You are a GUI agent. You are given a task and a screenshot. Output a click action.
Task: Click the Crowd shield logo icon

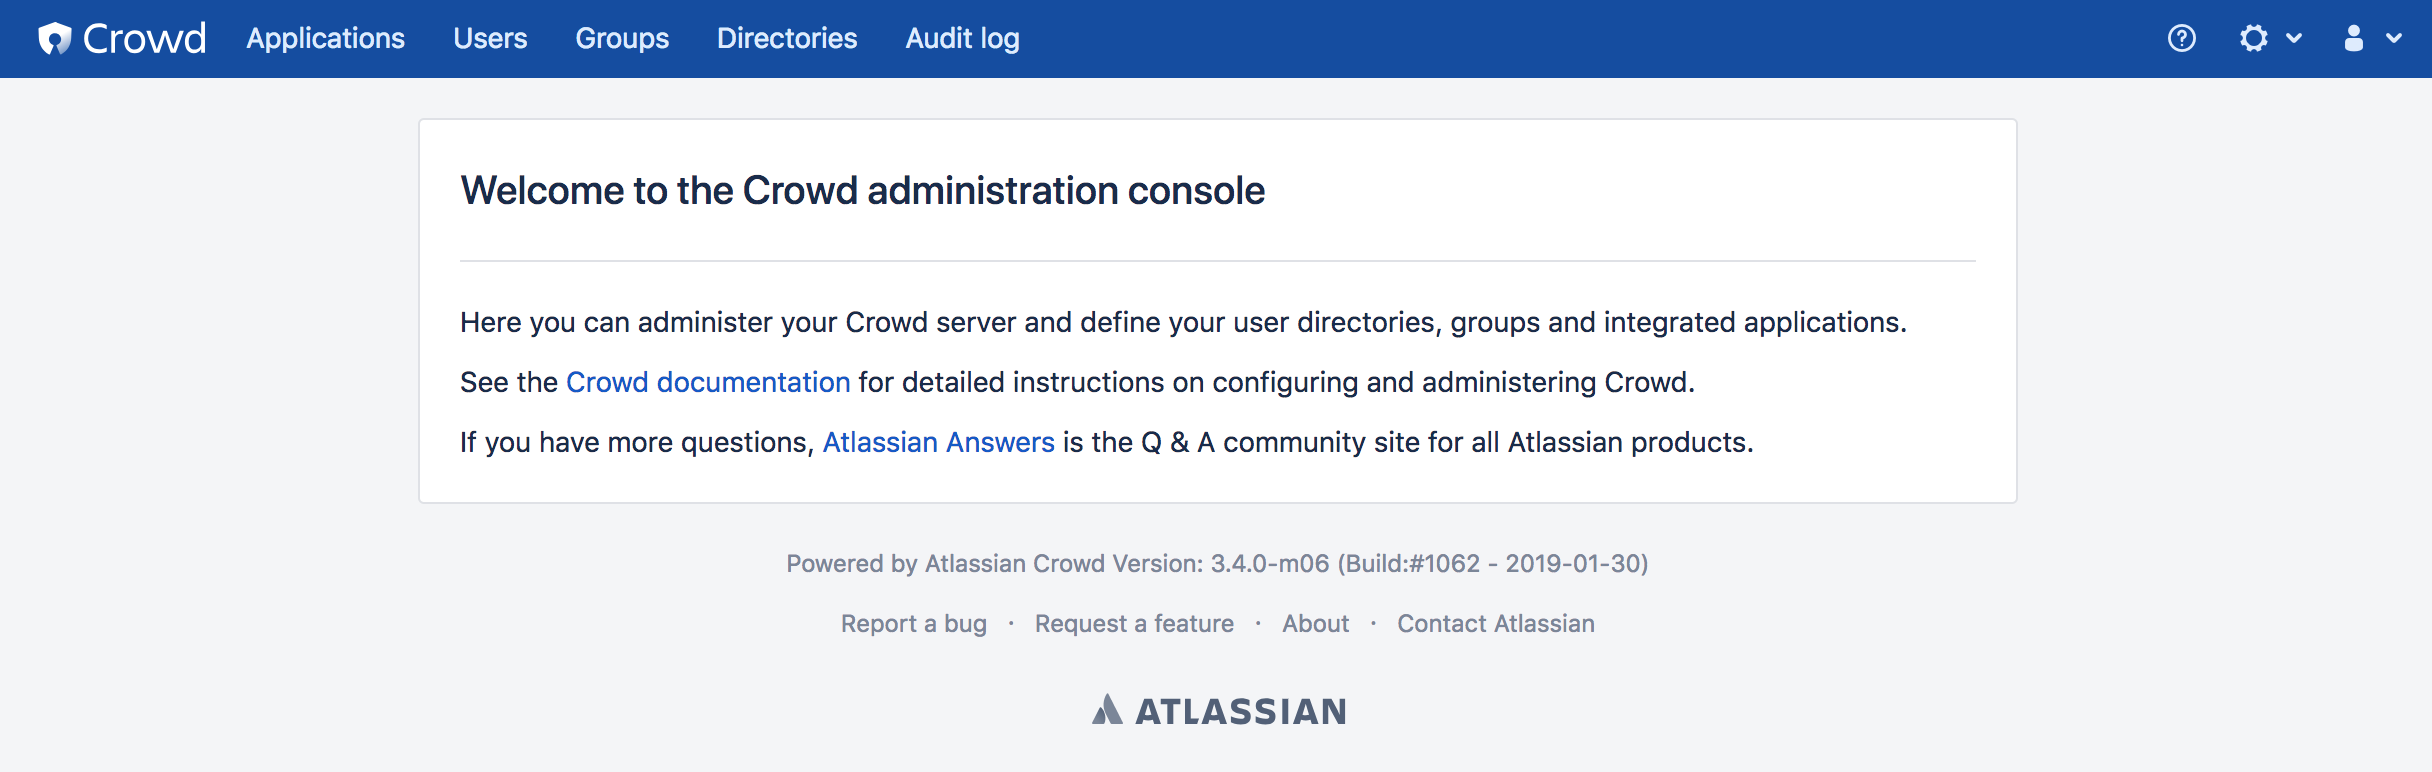pyautogui.click(x=55, y=38)
